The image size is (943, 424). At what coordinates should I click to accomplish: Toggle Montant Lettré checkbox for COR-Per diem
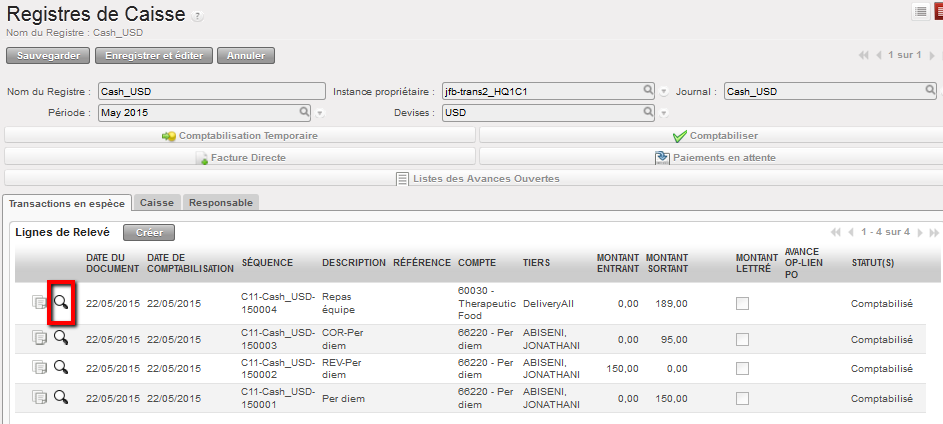[742, 338]
